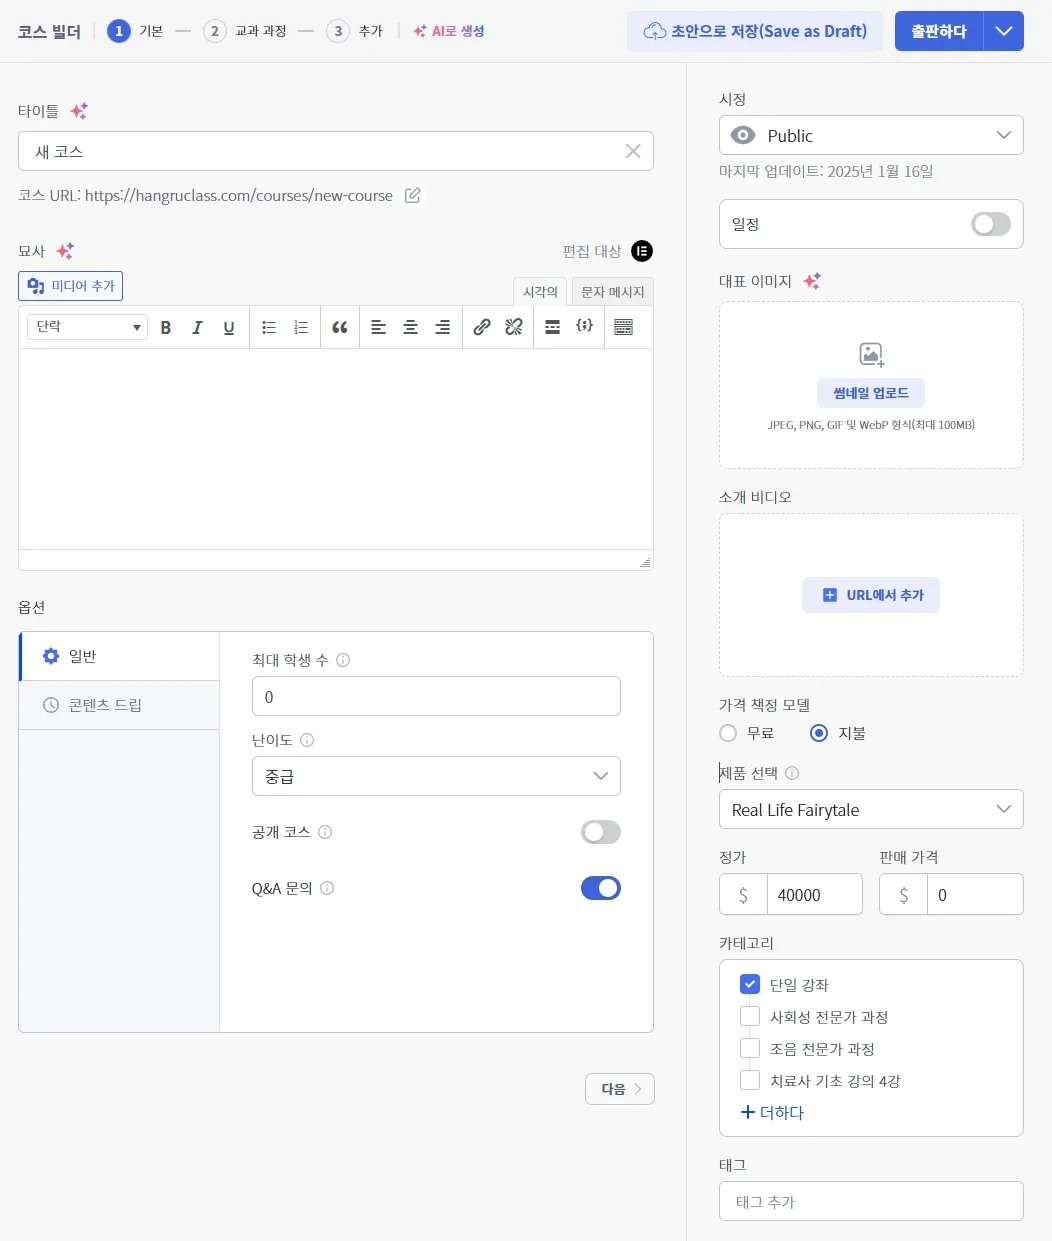Open the difficulty dropdown showing 중급
The height and width of the screenshot is (1241, 1052).
(435, 776)
